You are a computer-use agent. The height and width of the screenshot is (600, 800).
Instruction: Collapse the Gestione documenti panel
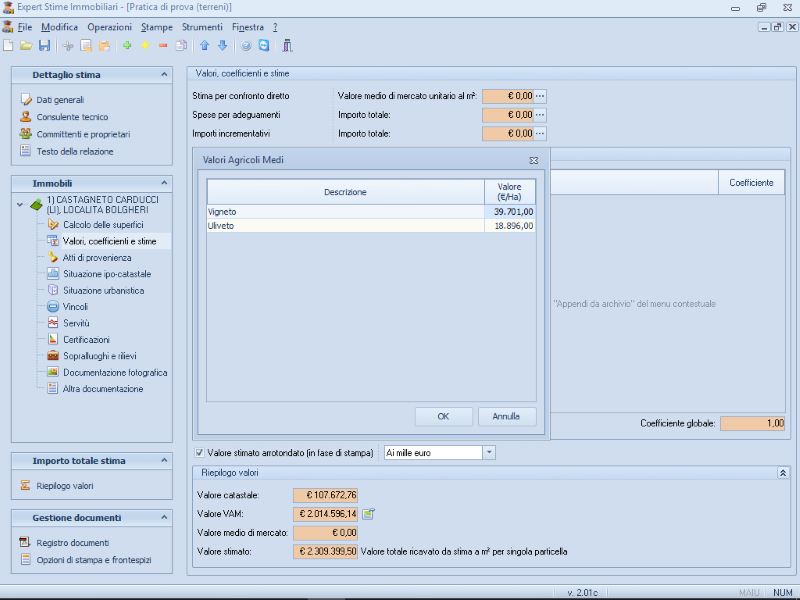[x=164, y=517]
